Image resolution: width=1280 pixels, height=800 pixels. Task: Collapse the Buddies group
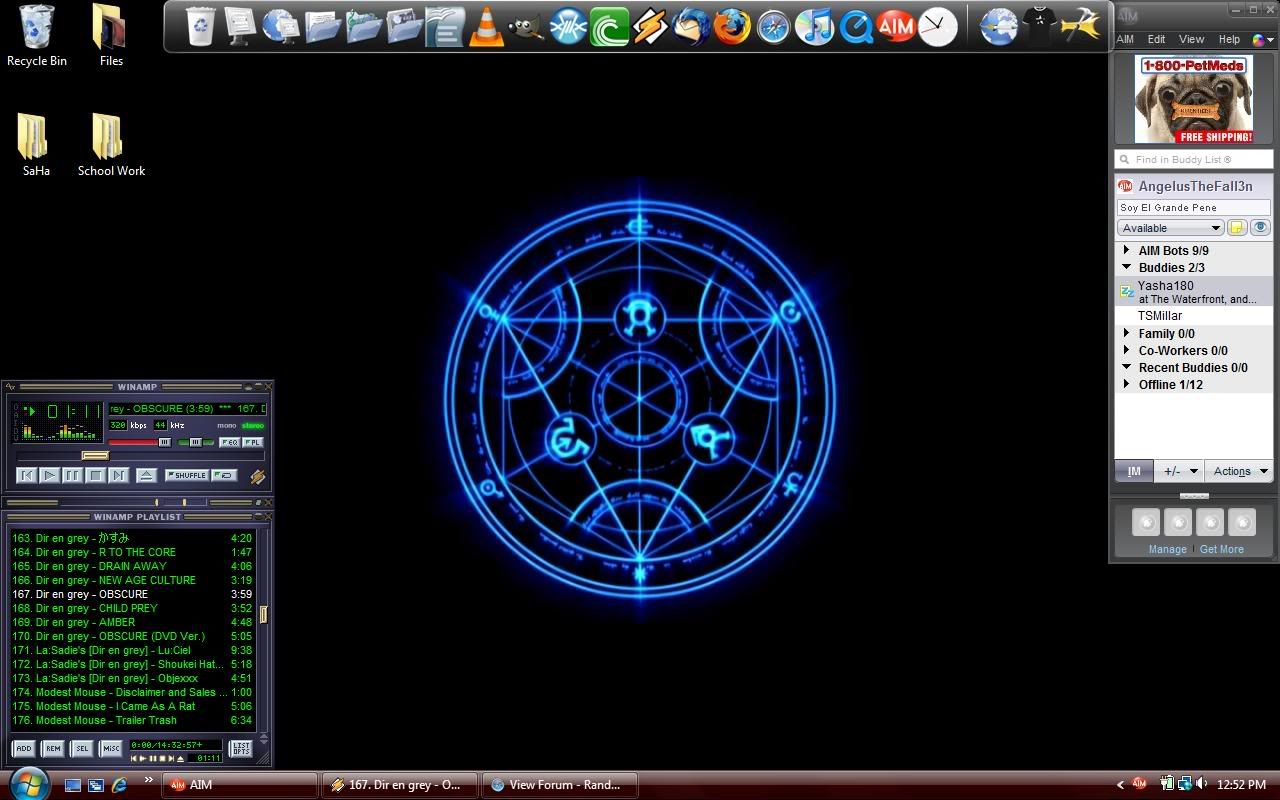tap(1127, 268)
